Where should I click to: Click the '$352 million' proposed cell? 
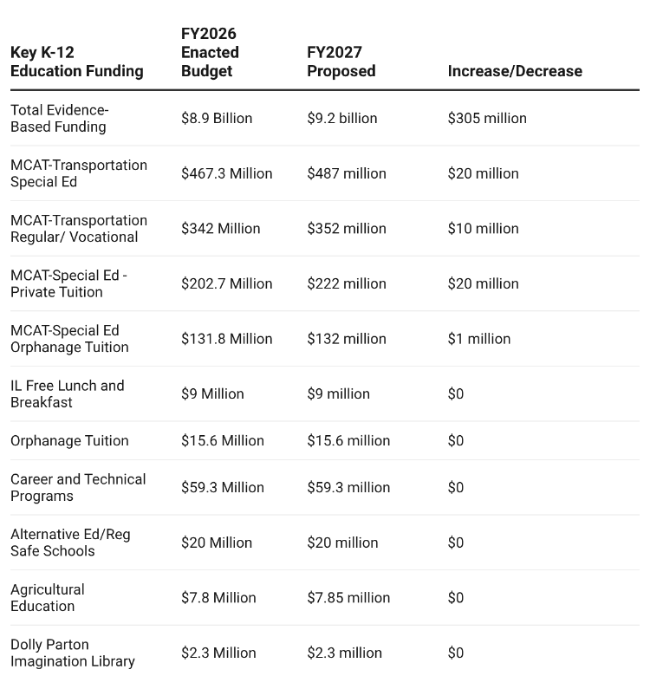click(346, 228)
